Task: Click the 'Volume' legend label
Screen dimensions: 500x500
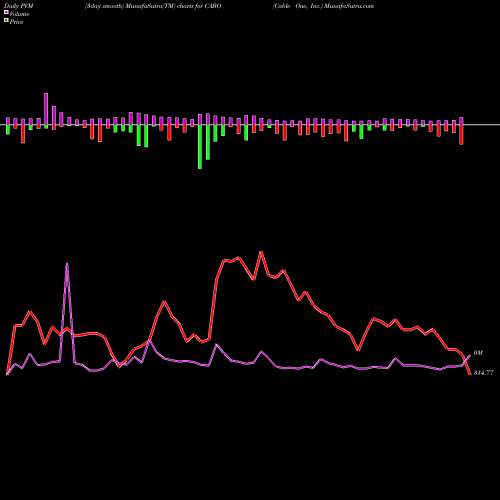Action: coord(19,14)
